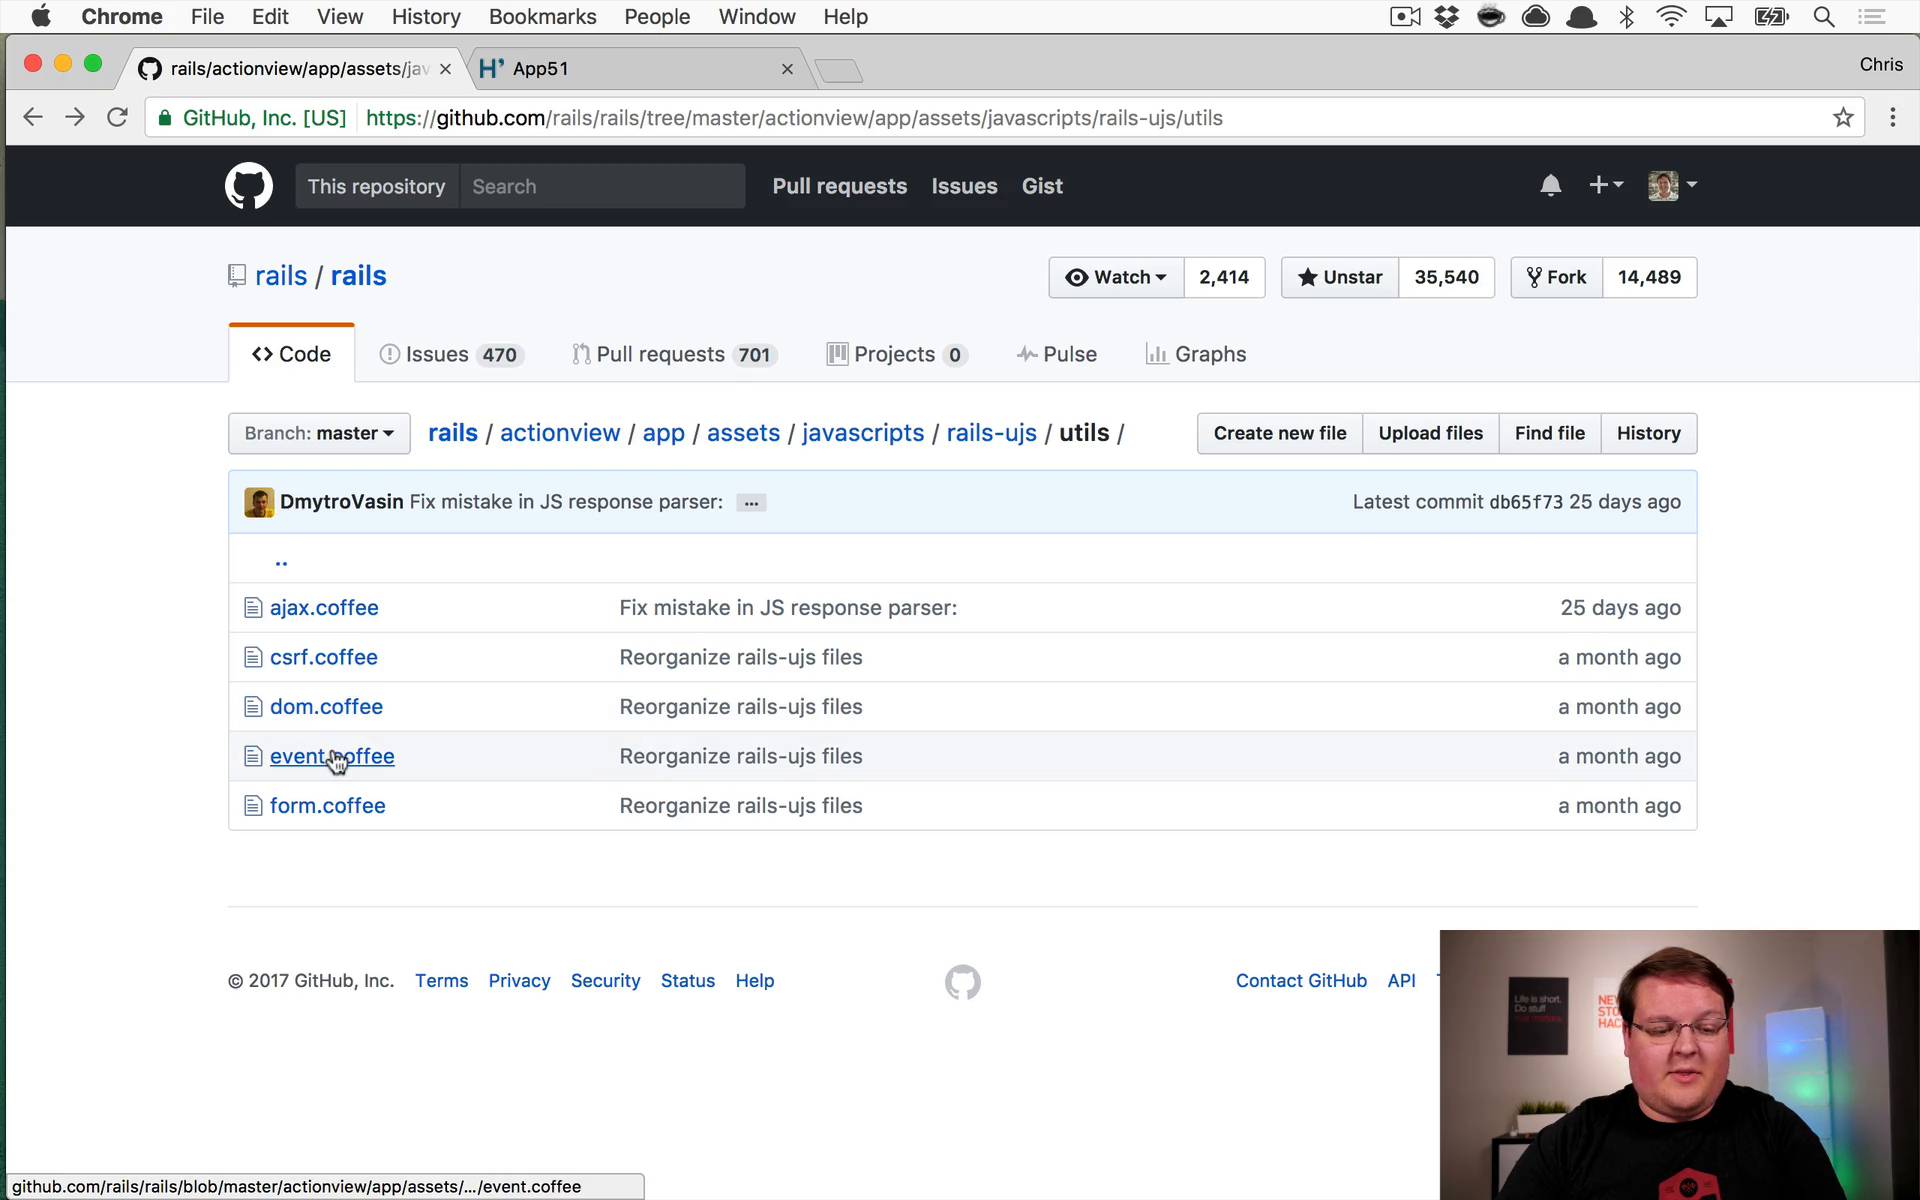
Task: Open the Branch: master selector
Action: tap(319, 434)
